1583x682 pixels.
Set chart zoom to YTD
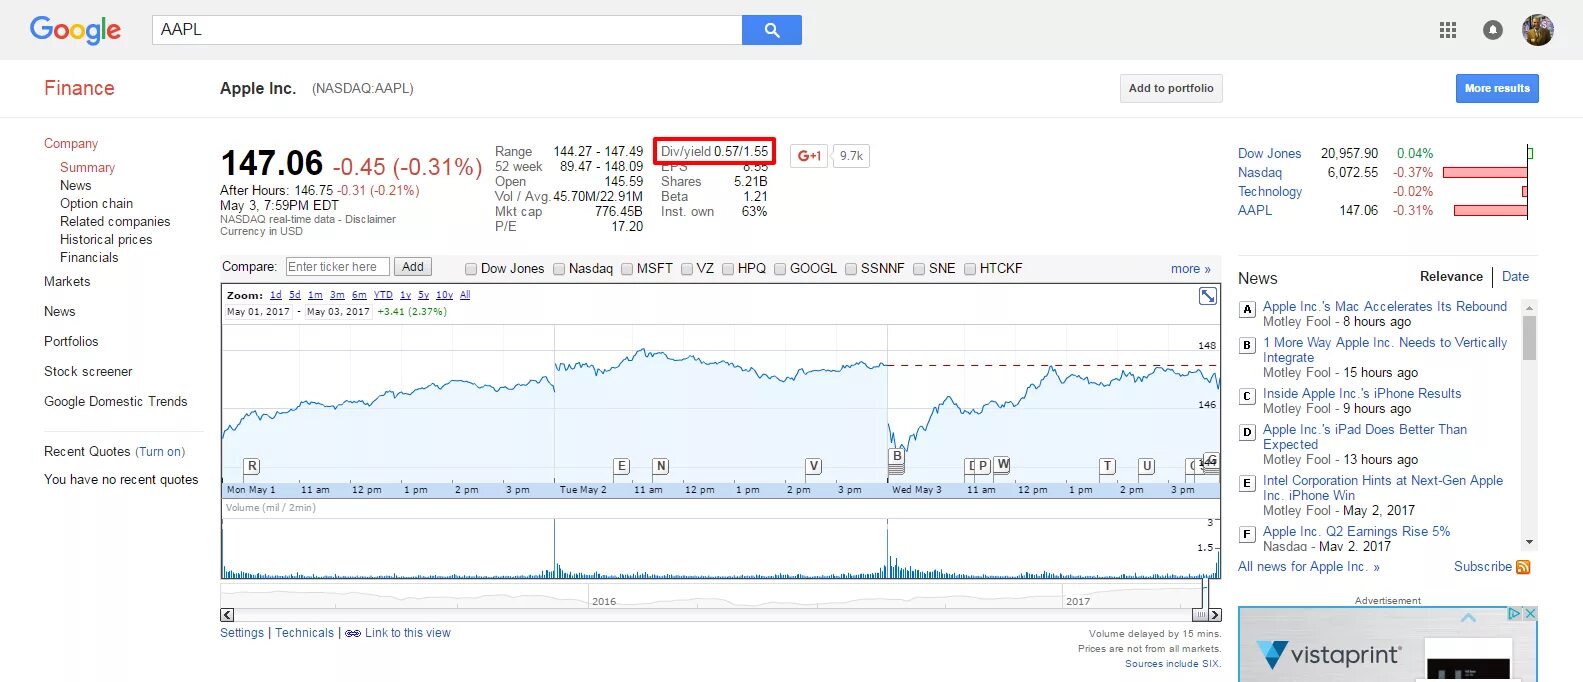point(383,295)
